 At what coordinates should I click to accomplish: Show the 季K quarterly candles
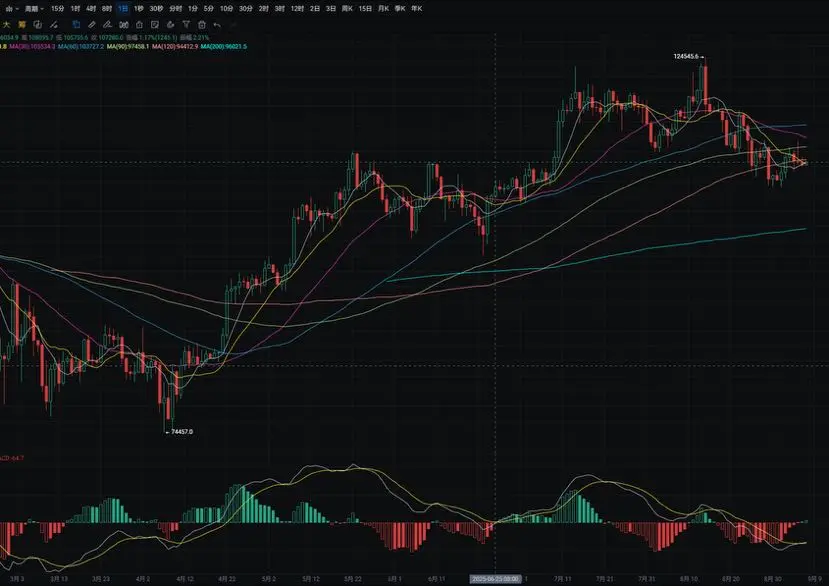pyautogui.click(x=400, y=8)
